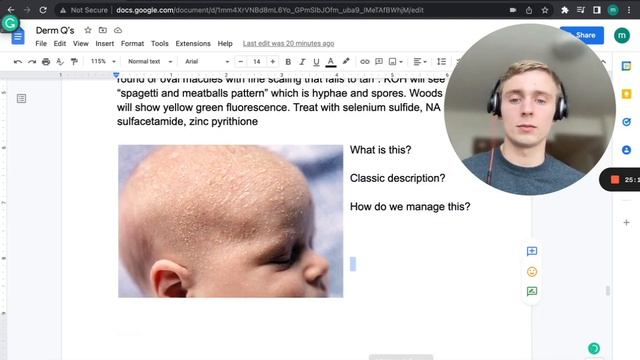Open the insert image dropdown
The width and height of the screenshot is (640, 360).
coord(395,62)
